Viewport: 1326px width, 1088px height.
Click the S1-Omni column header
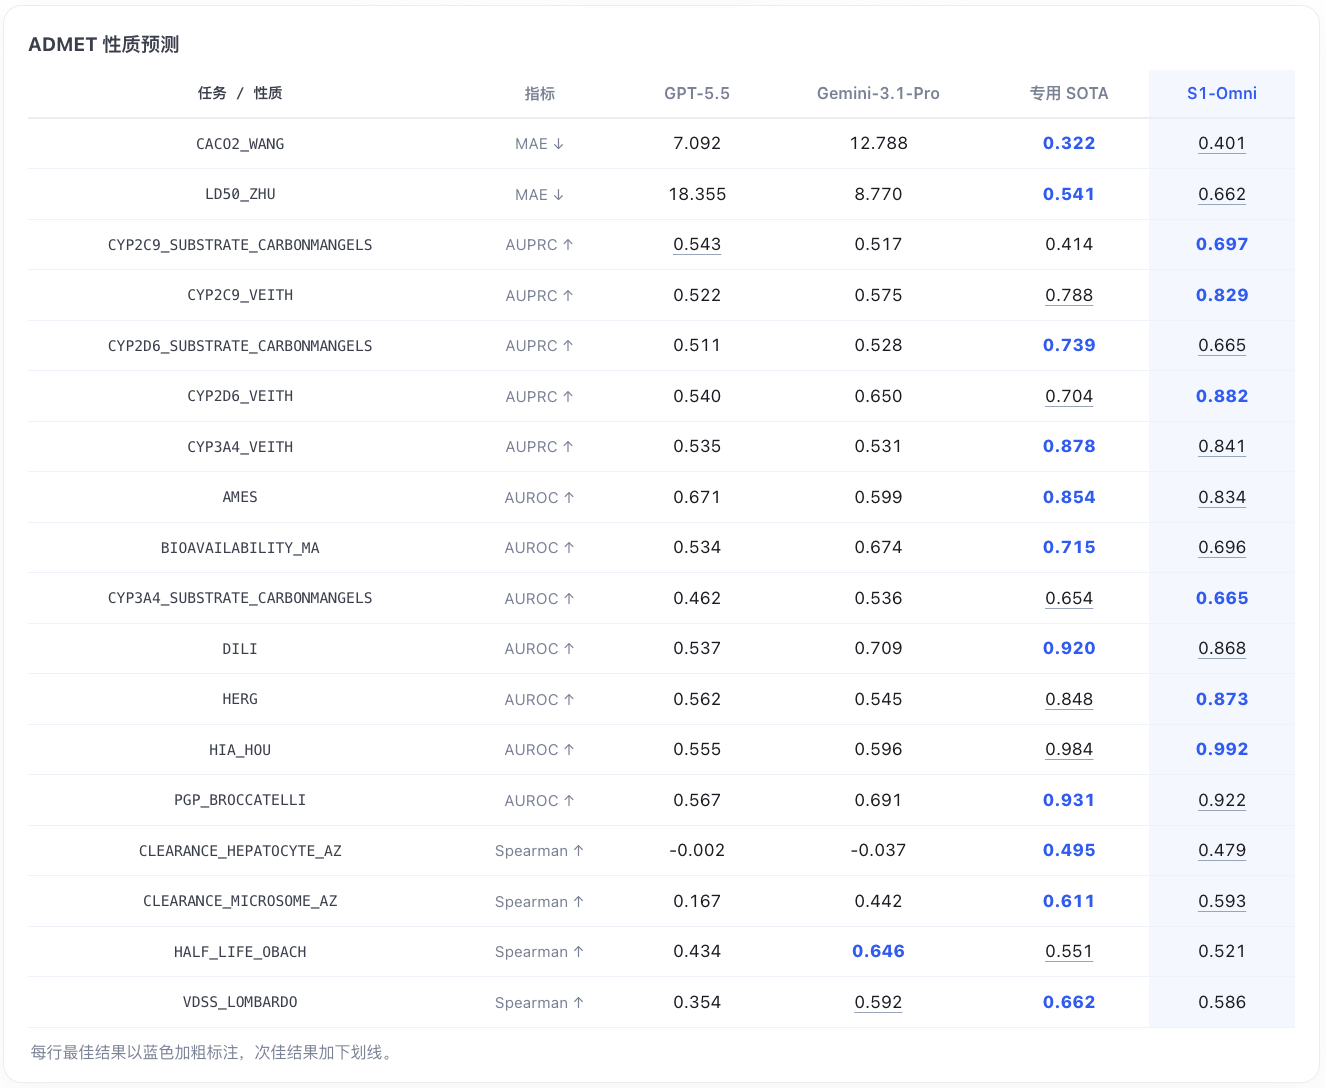point(1222,93)
